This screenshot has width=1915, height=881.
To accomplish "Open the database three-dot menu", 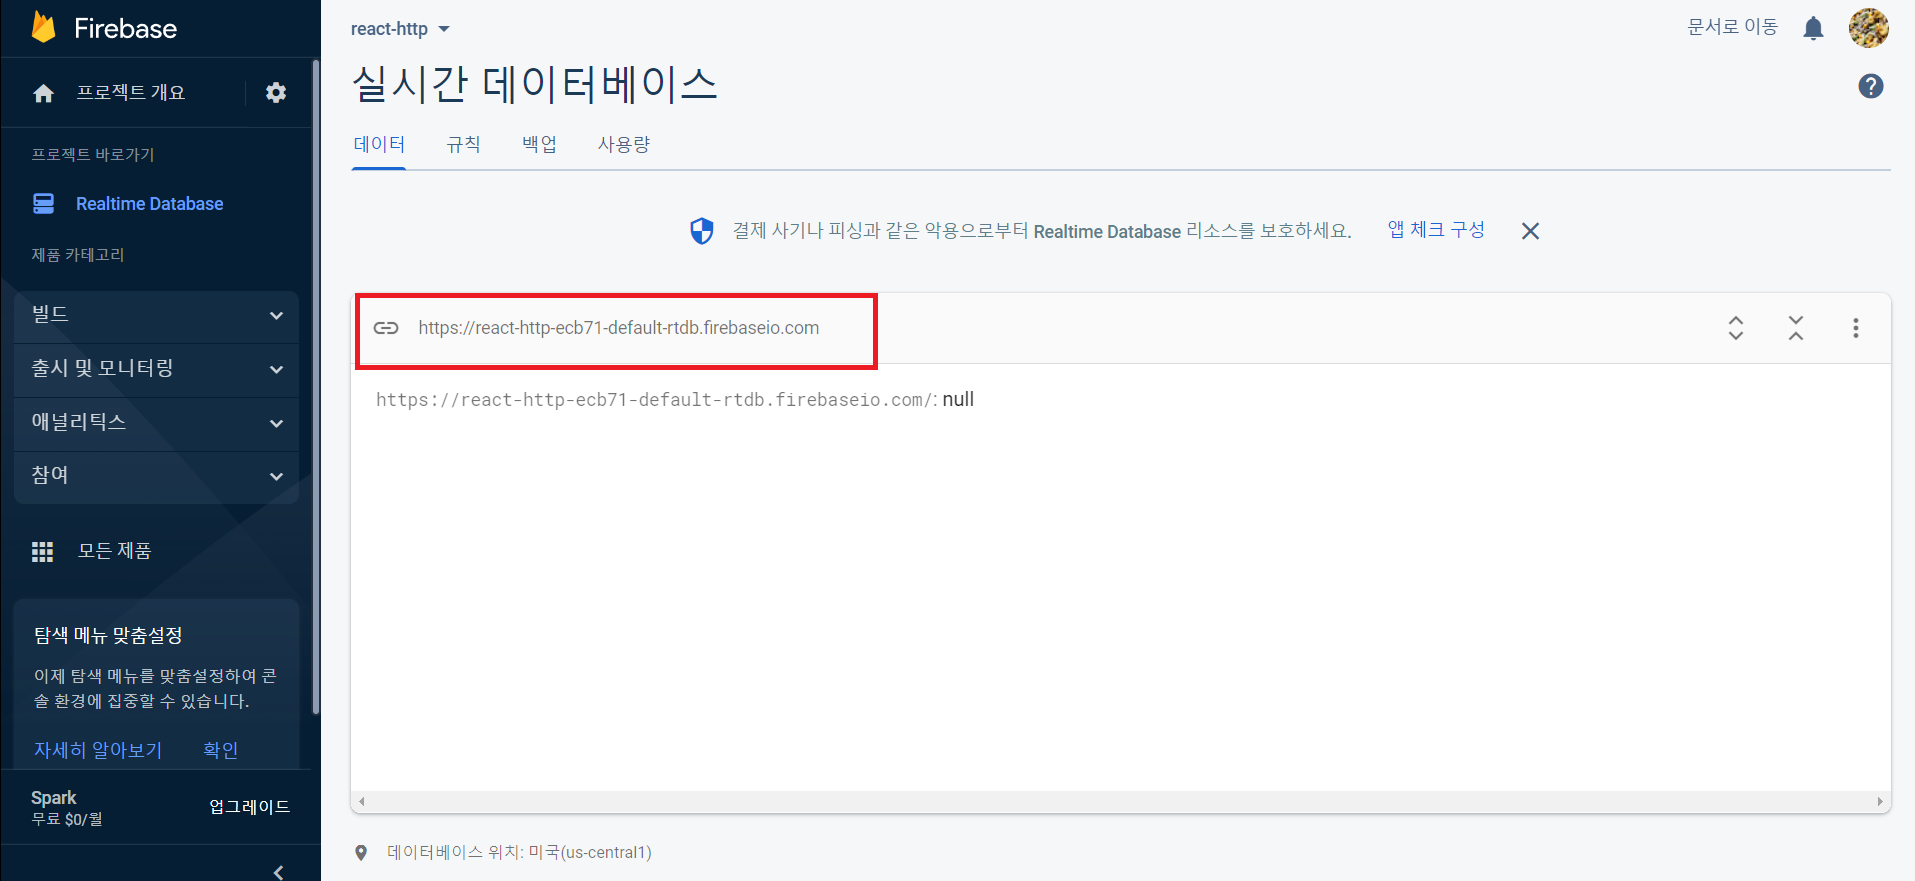I will tap(1855, 328).
